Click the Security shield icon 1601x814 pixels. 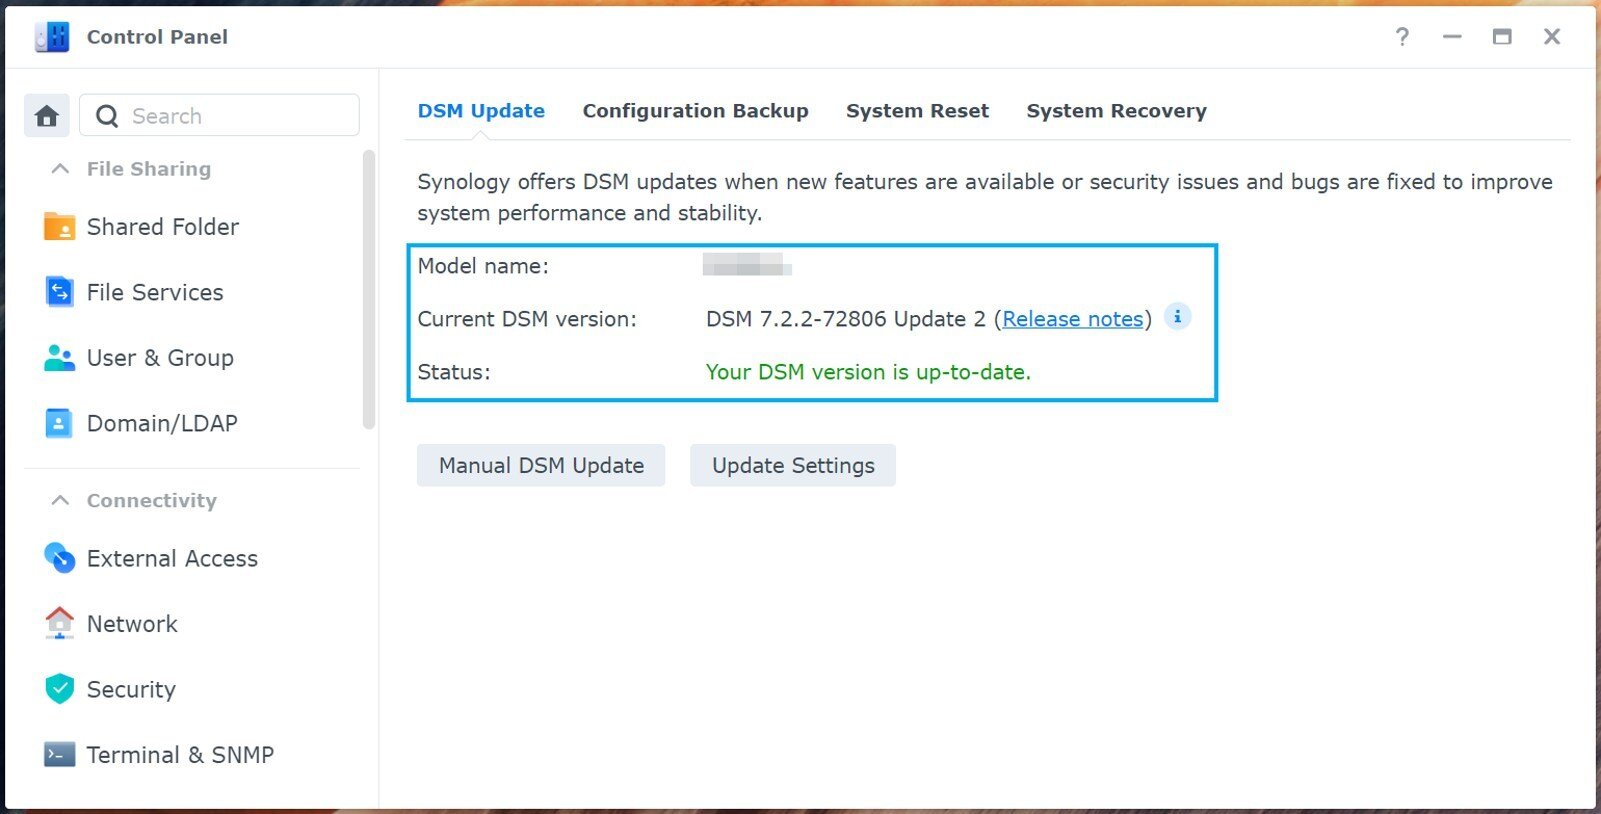[x=59, y=689]
